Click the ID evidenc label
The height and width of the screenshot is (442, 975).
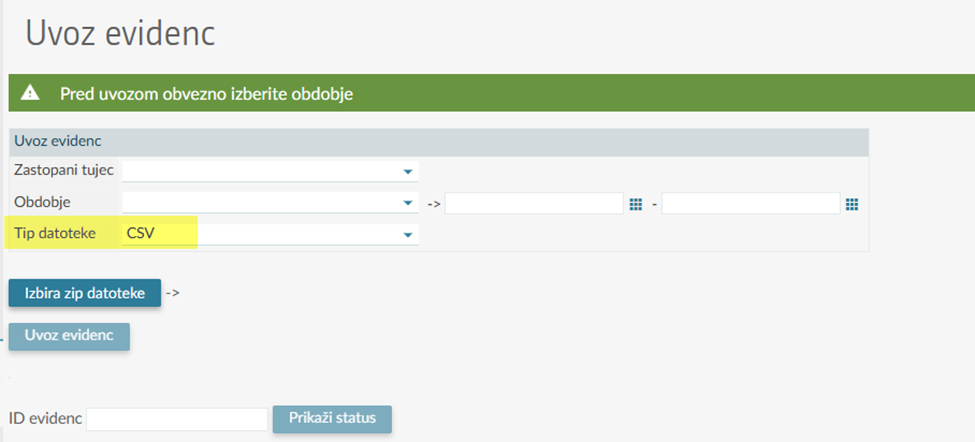[x=45, y=419]
